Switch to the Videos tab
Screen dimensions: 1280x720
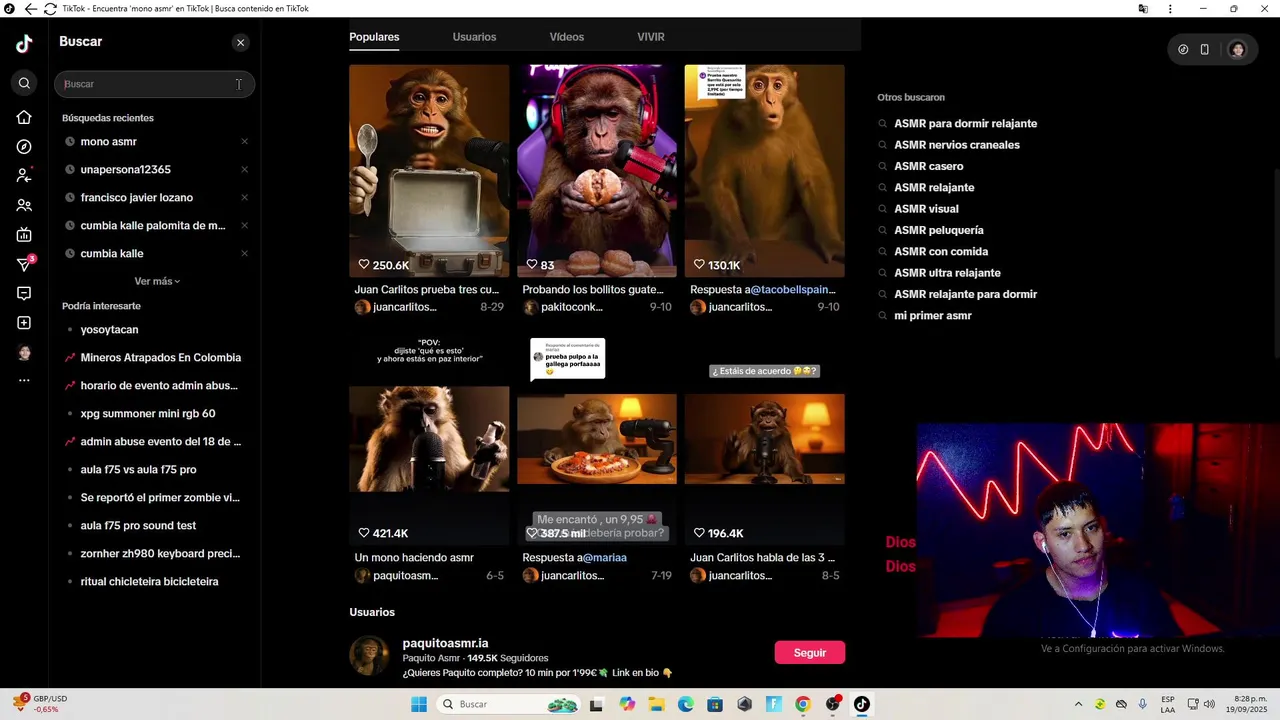566,37
